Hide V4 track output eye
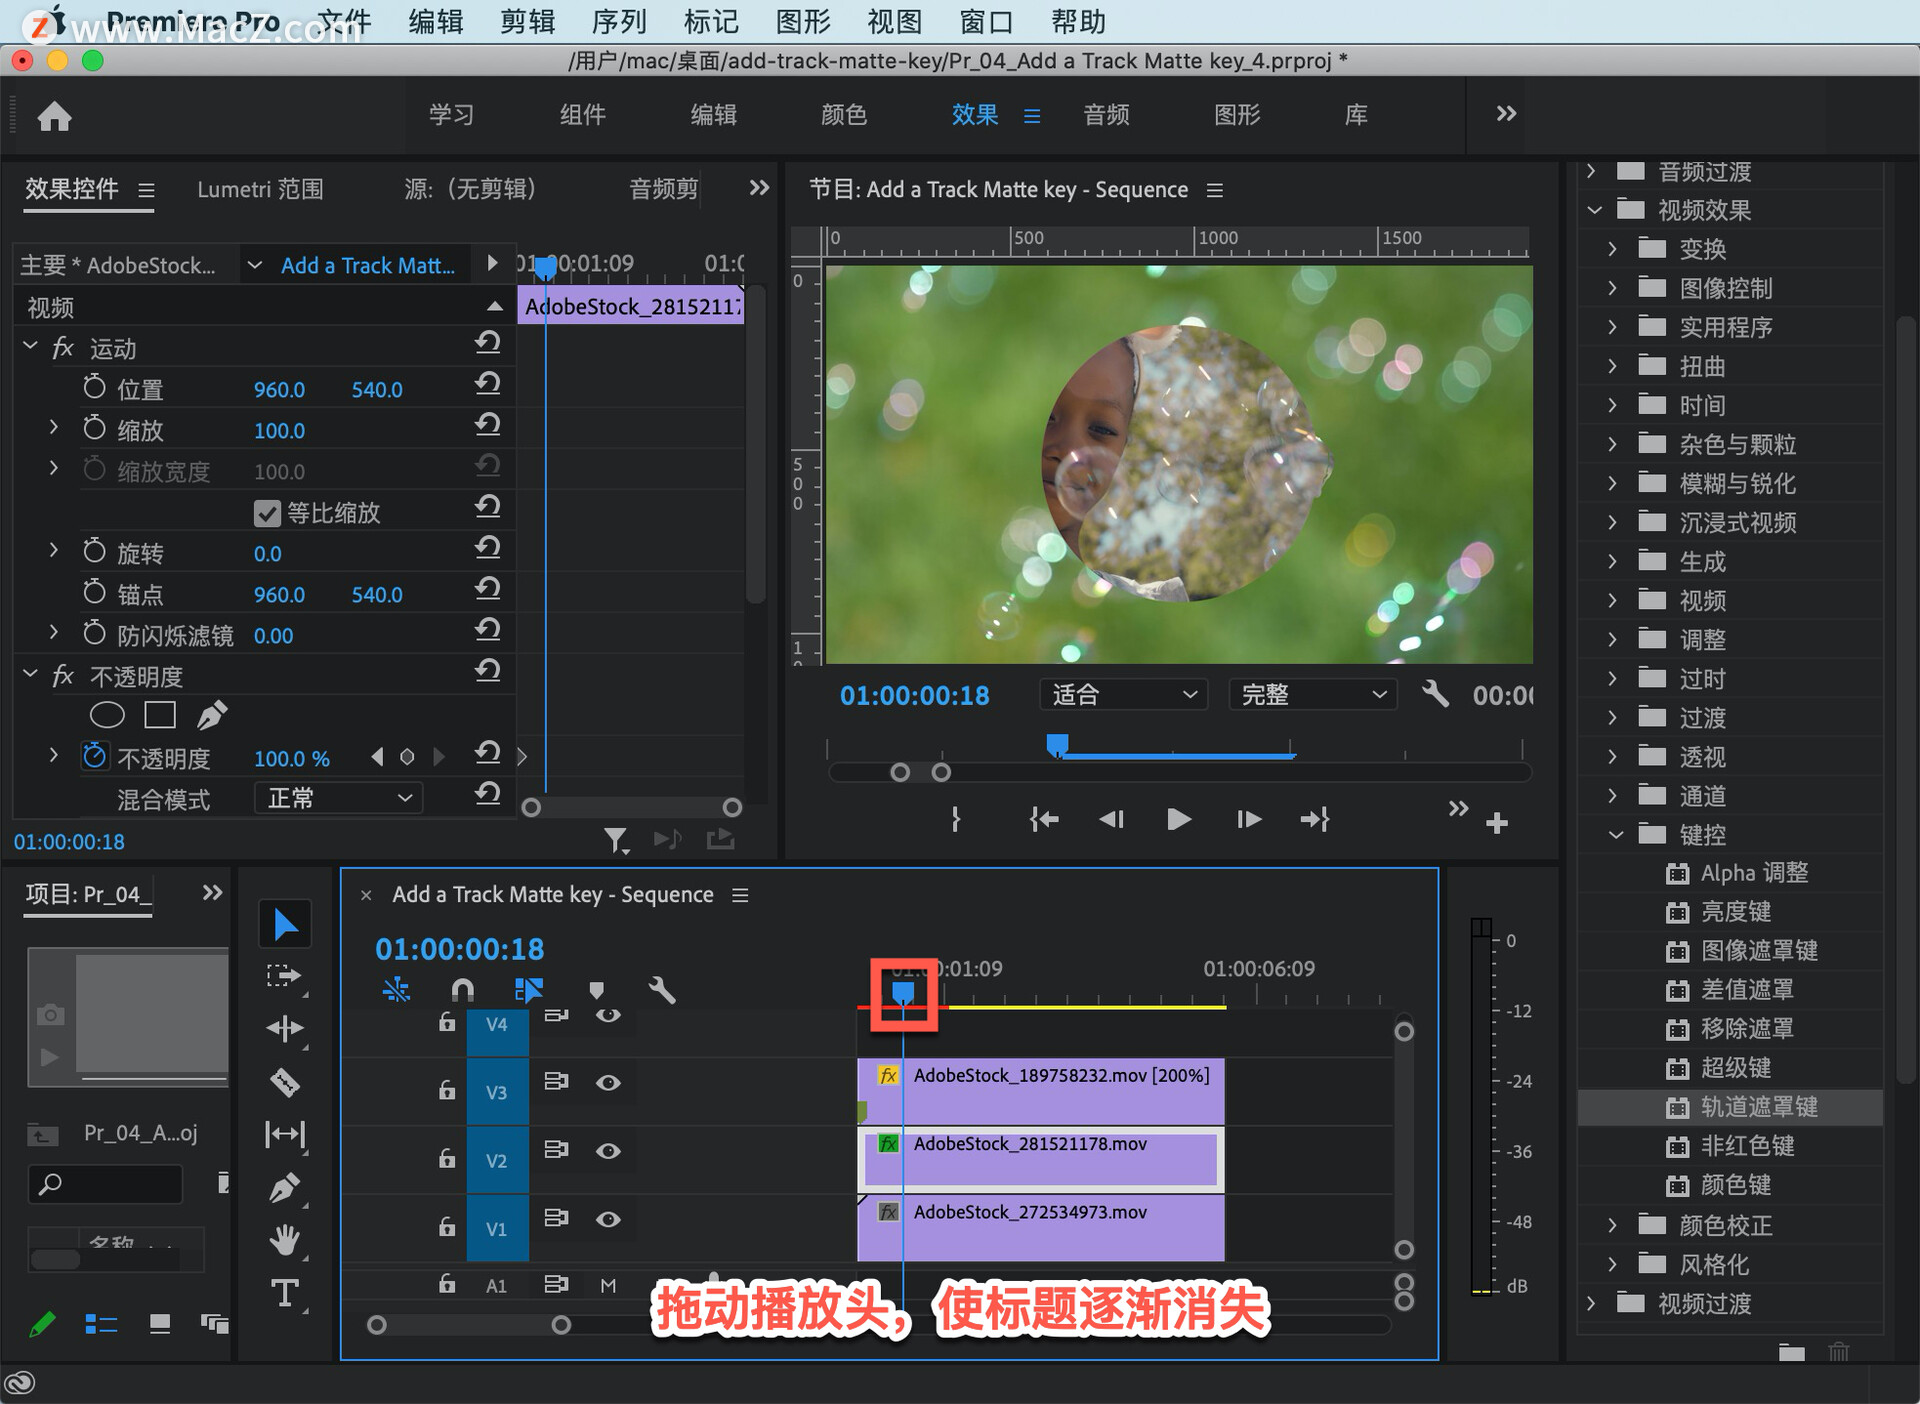This screenshot has width=1920, height=1404. pos(608,1016)
